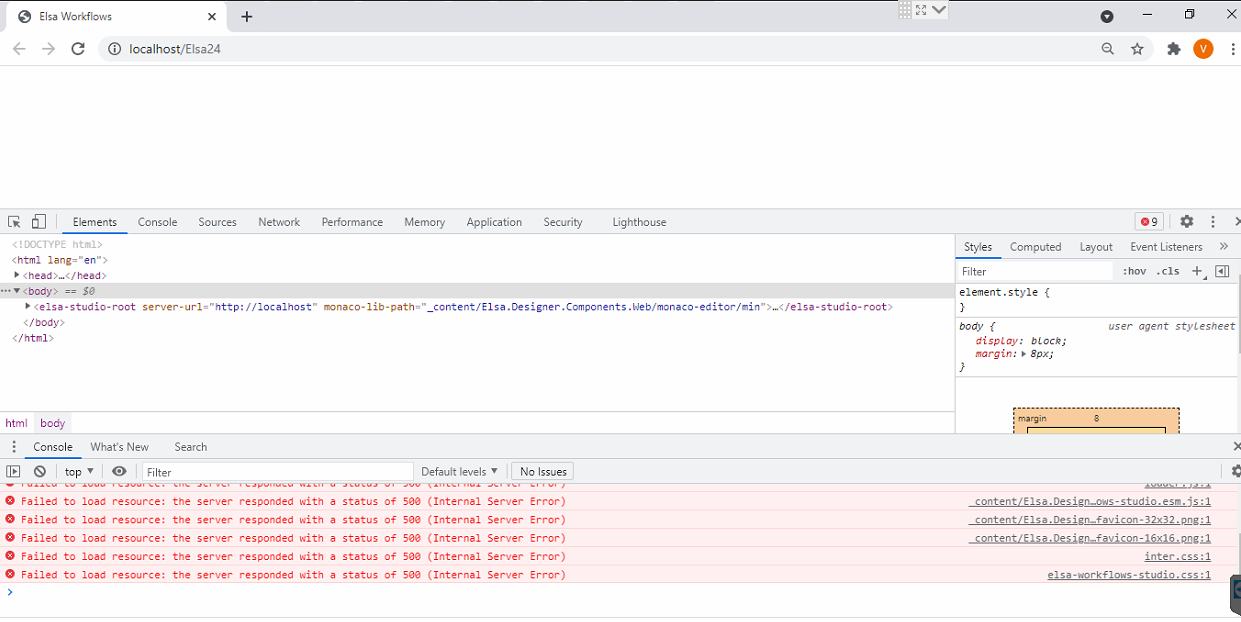Select the html breadcrumb

[16, 423]
